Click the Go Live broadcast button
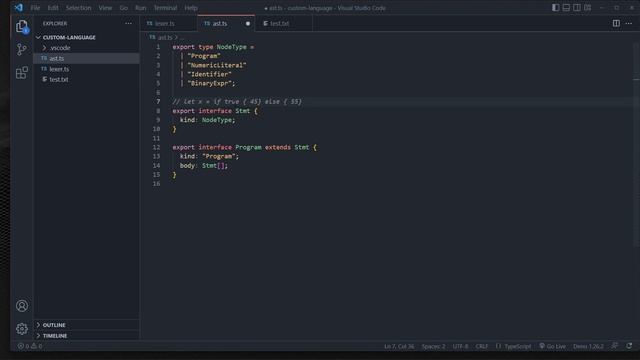The width and height of the screenshot is (640, 360). [552, 346]
